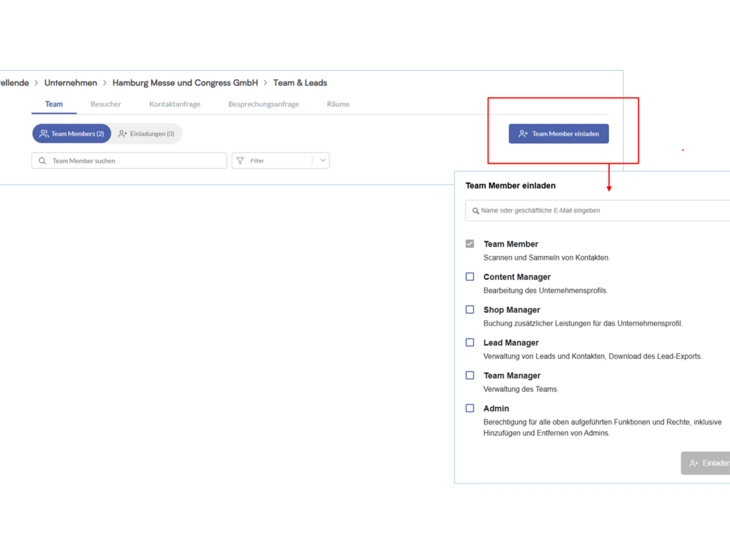730x548 pixels.
Task: Click the person icon on the Einladen button
Action: pos(694,463)
